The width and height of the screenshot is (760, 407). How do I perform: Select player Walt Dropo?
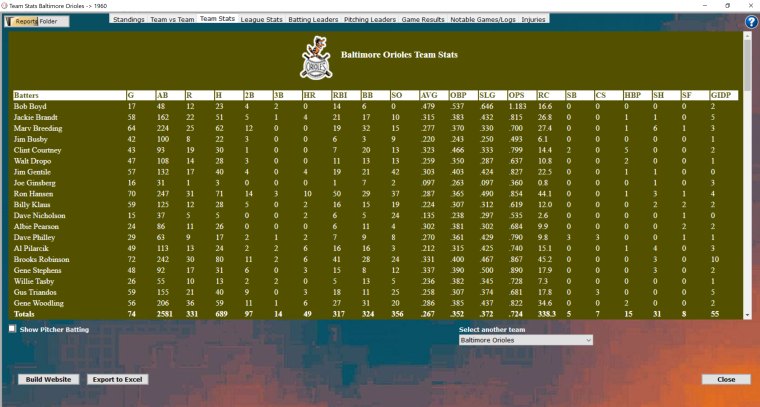32,161
